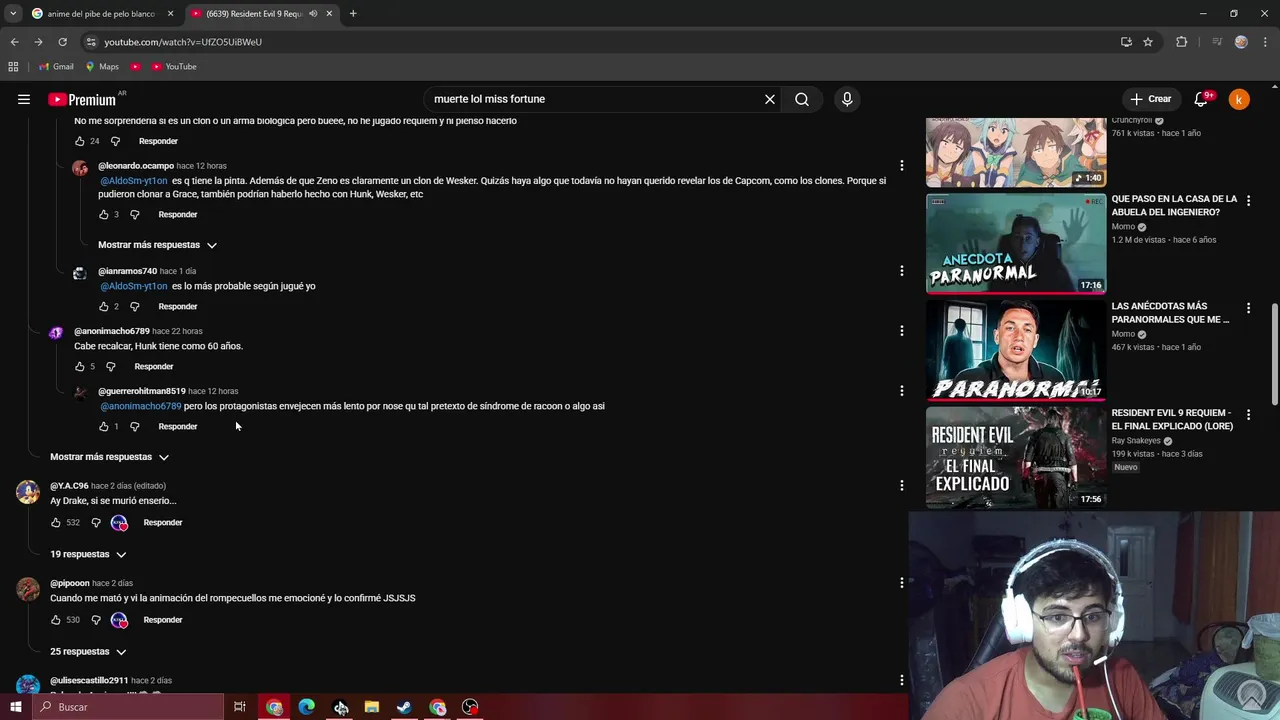Go to YouTube Premium home logo
This screenshot has width=1280, height=720.
[82, 99]
